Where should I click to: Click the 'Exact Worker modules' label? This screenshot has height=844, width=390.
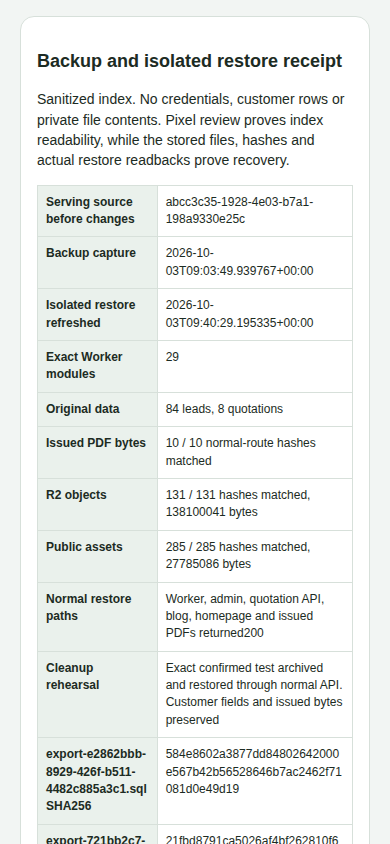tap(84, 365)
